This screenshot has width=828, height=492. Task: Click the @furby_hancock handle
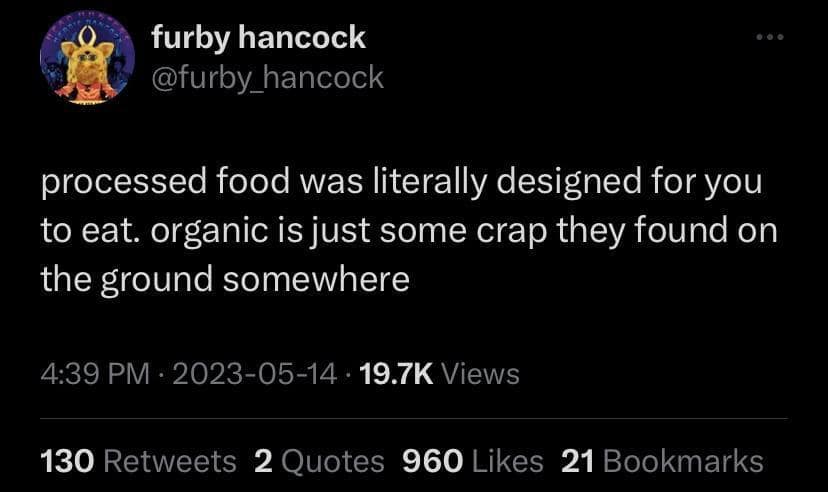click(267, 77)
